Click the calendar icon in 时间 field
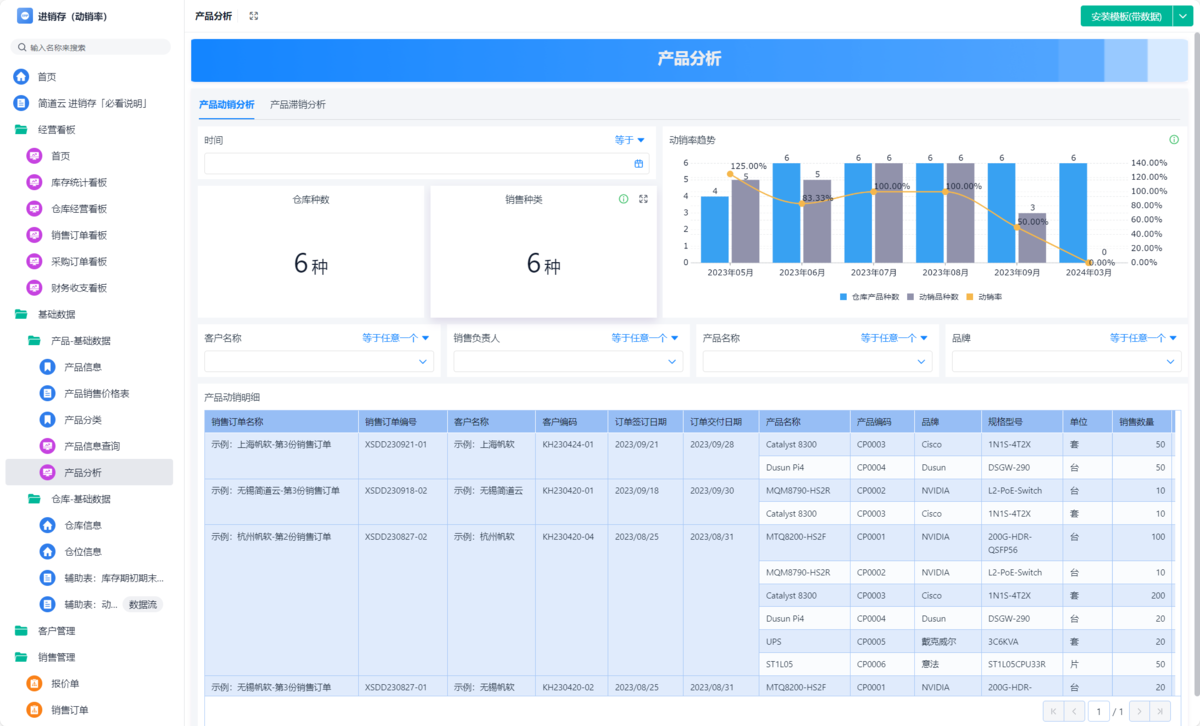 [639, 164]
